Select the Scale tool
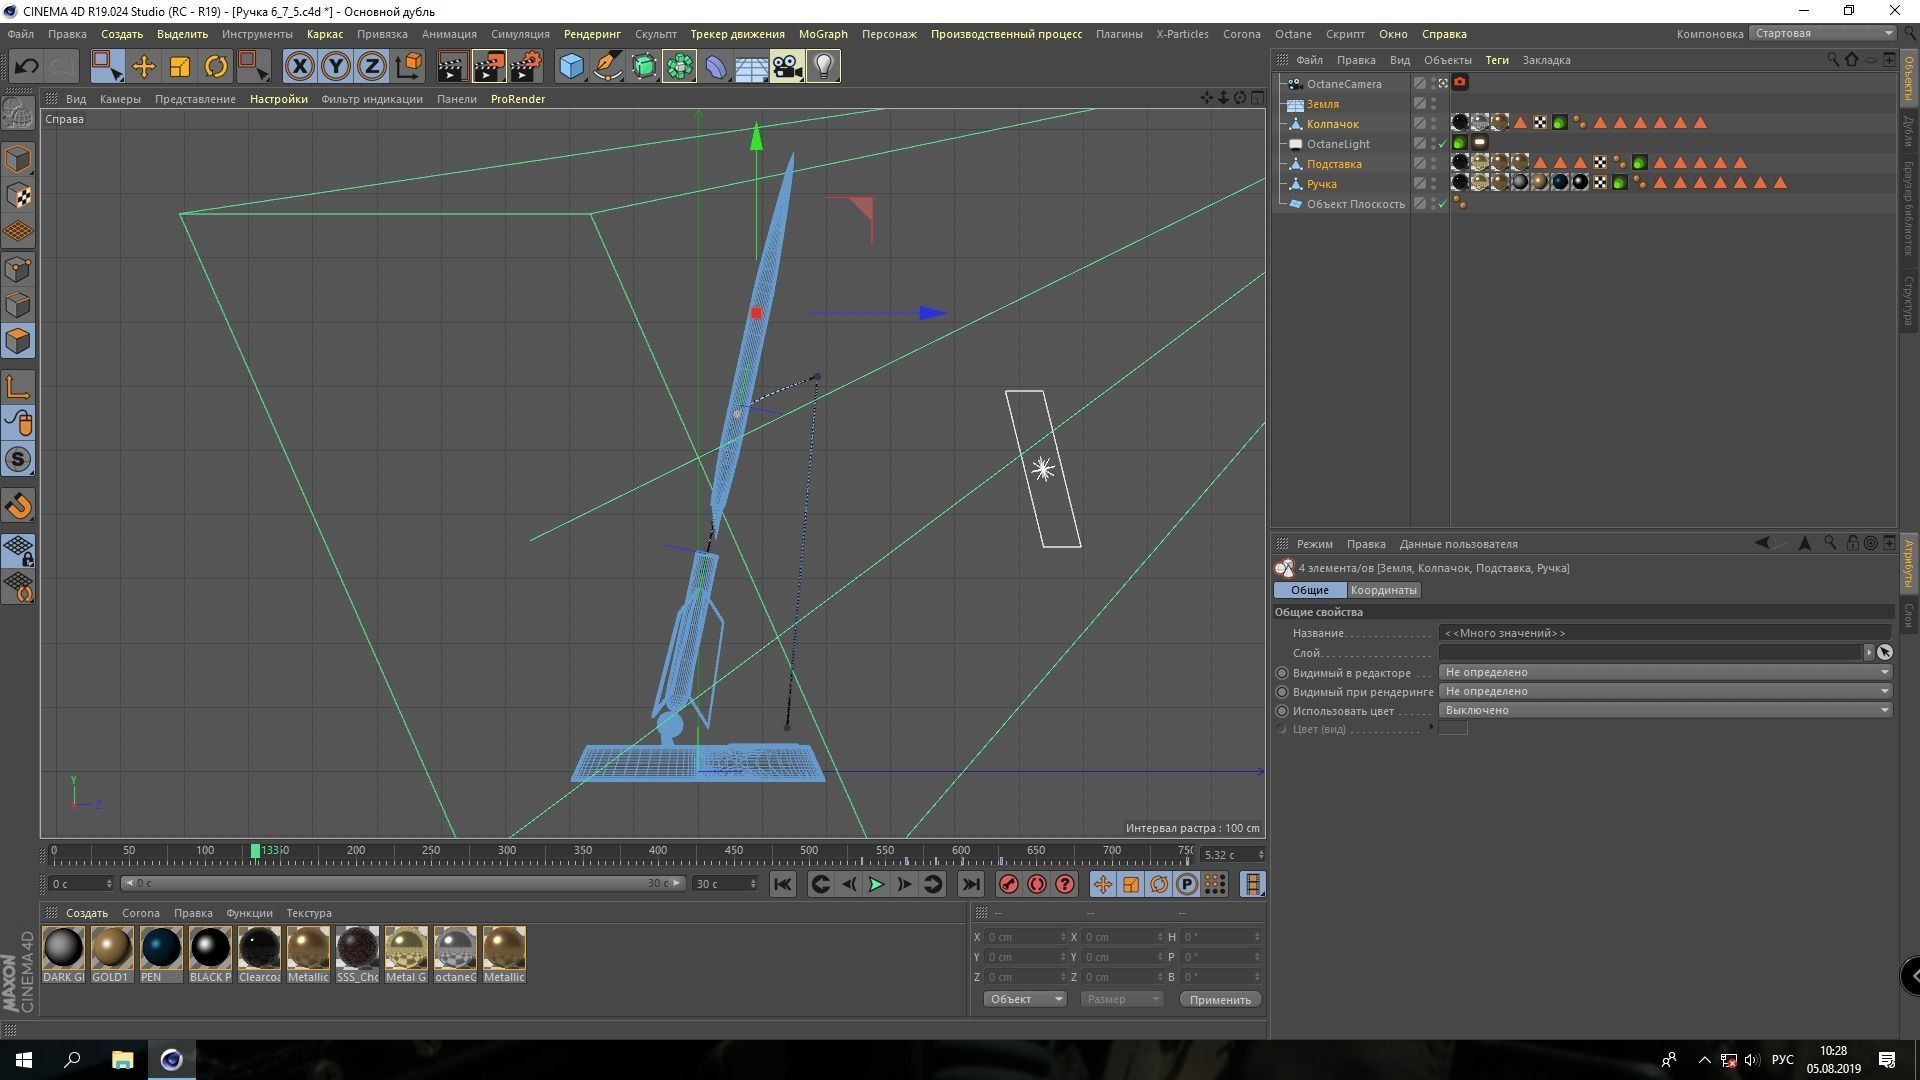 click(x=180, y=67)
